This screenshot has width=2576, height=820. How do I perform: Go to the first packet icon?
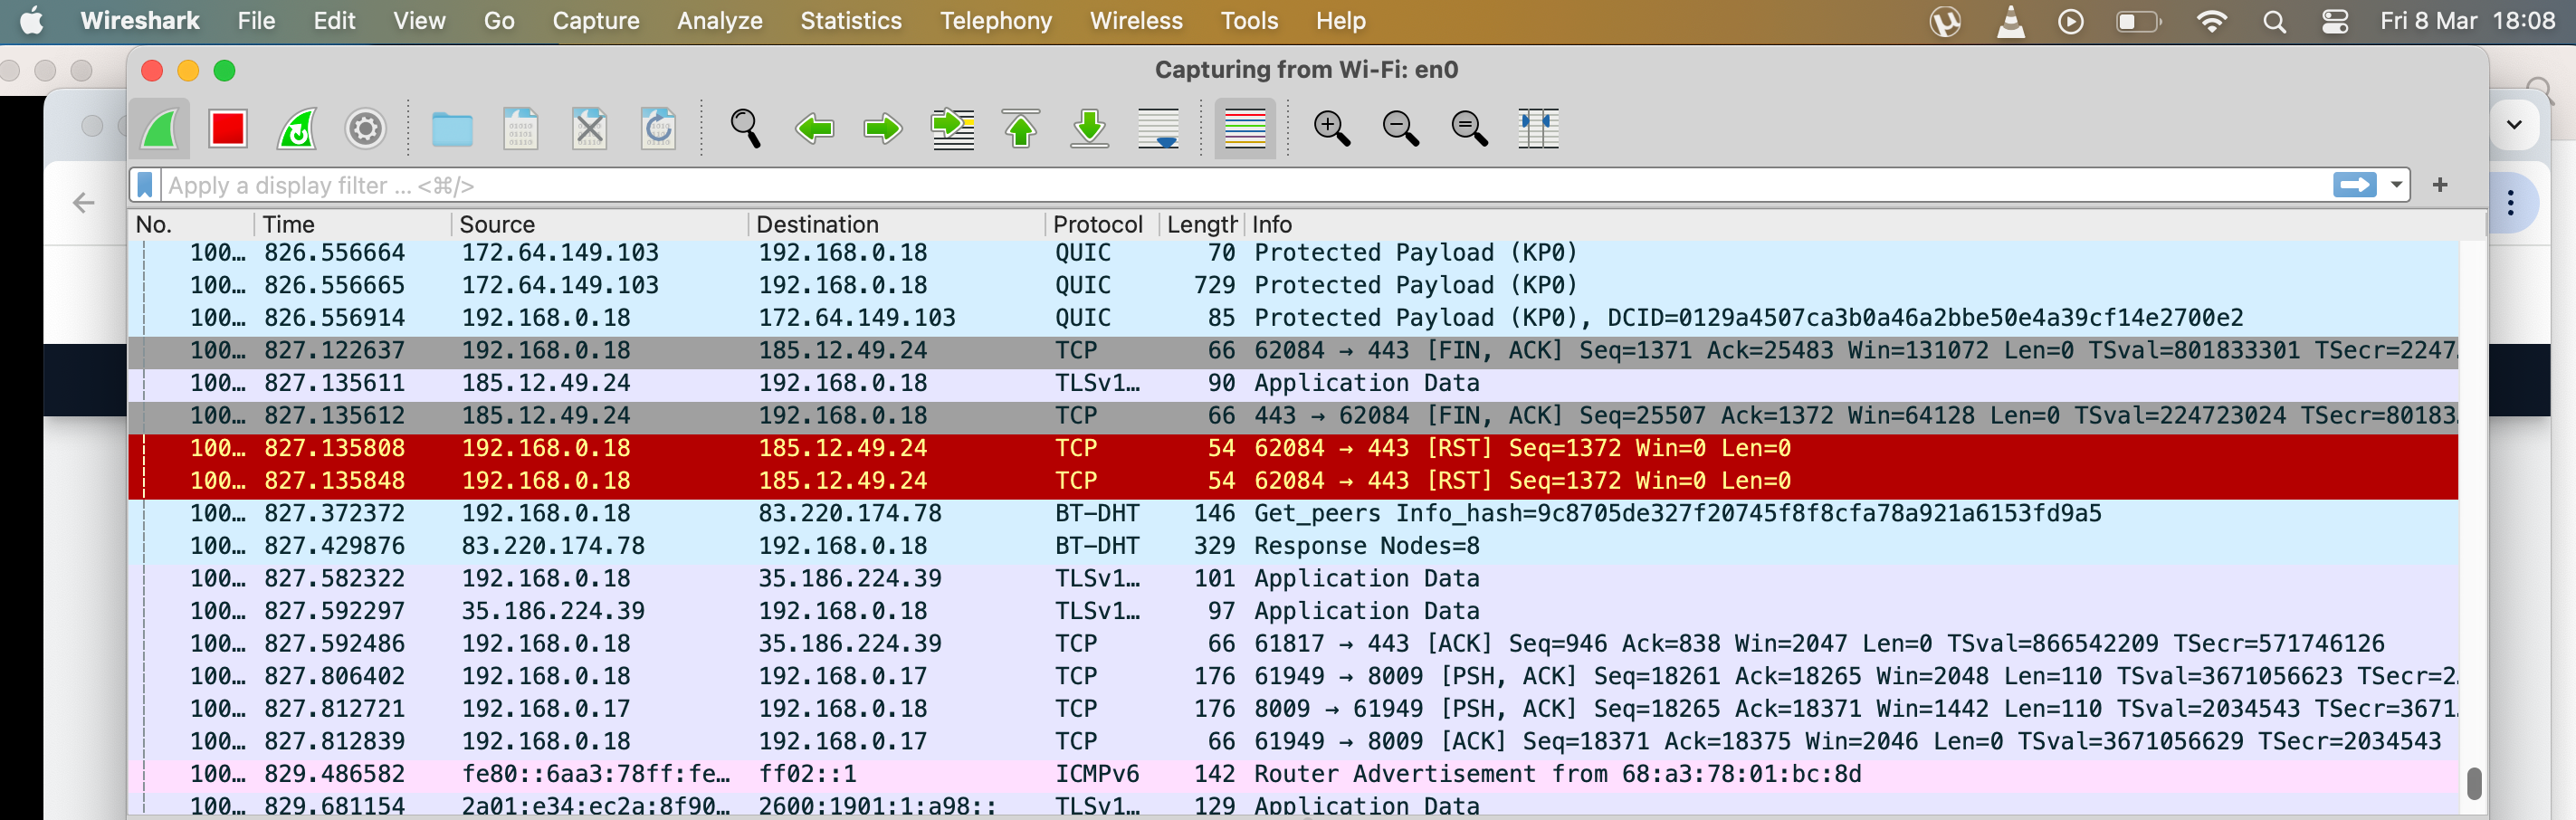[x=1021, y=129]
